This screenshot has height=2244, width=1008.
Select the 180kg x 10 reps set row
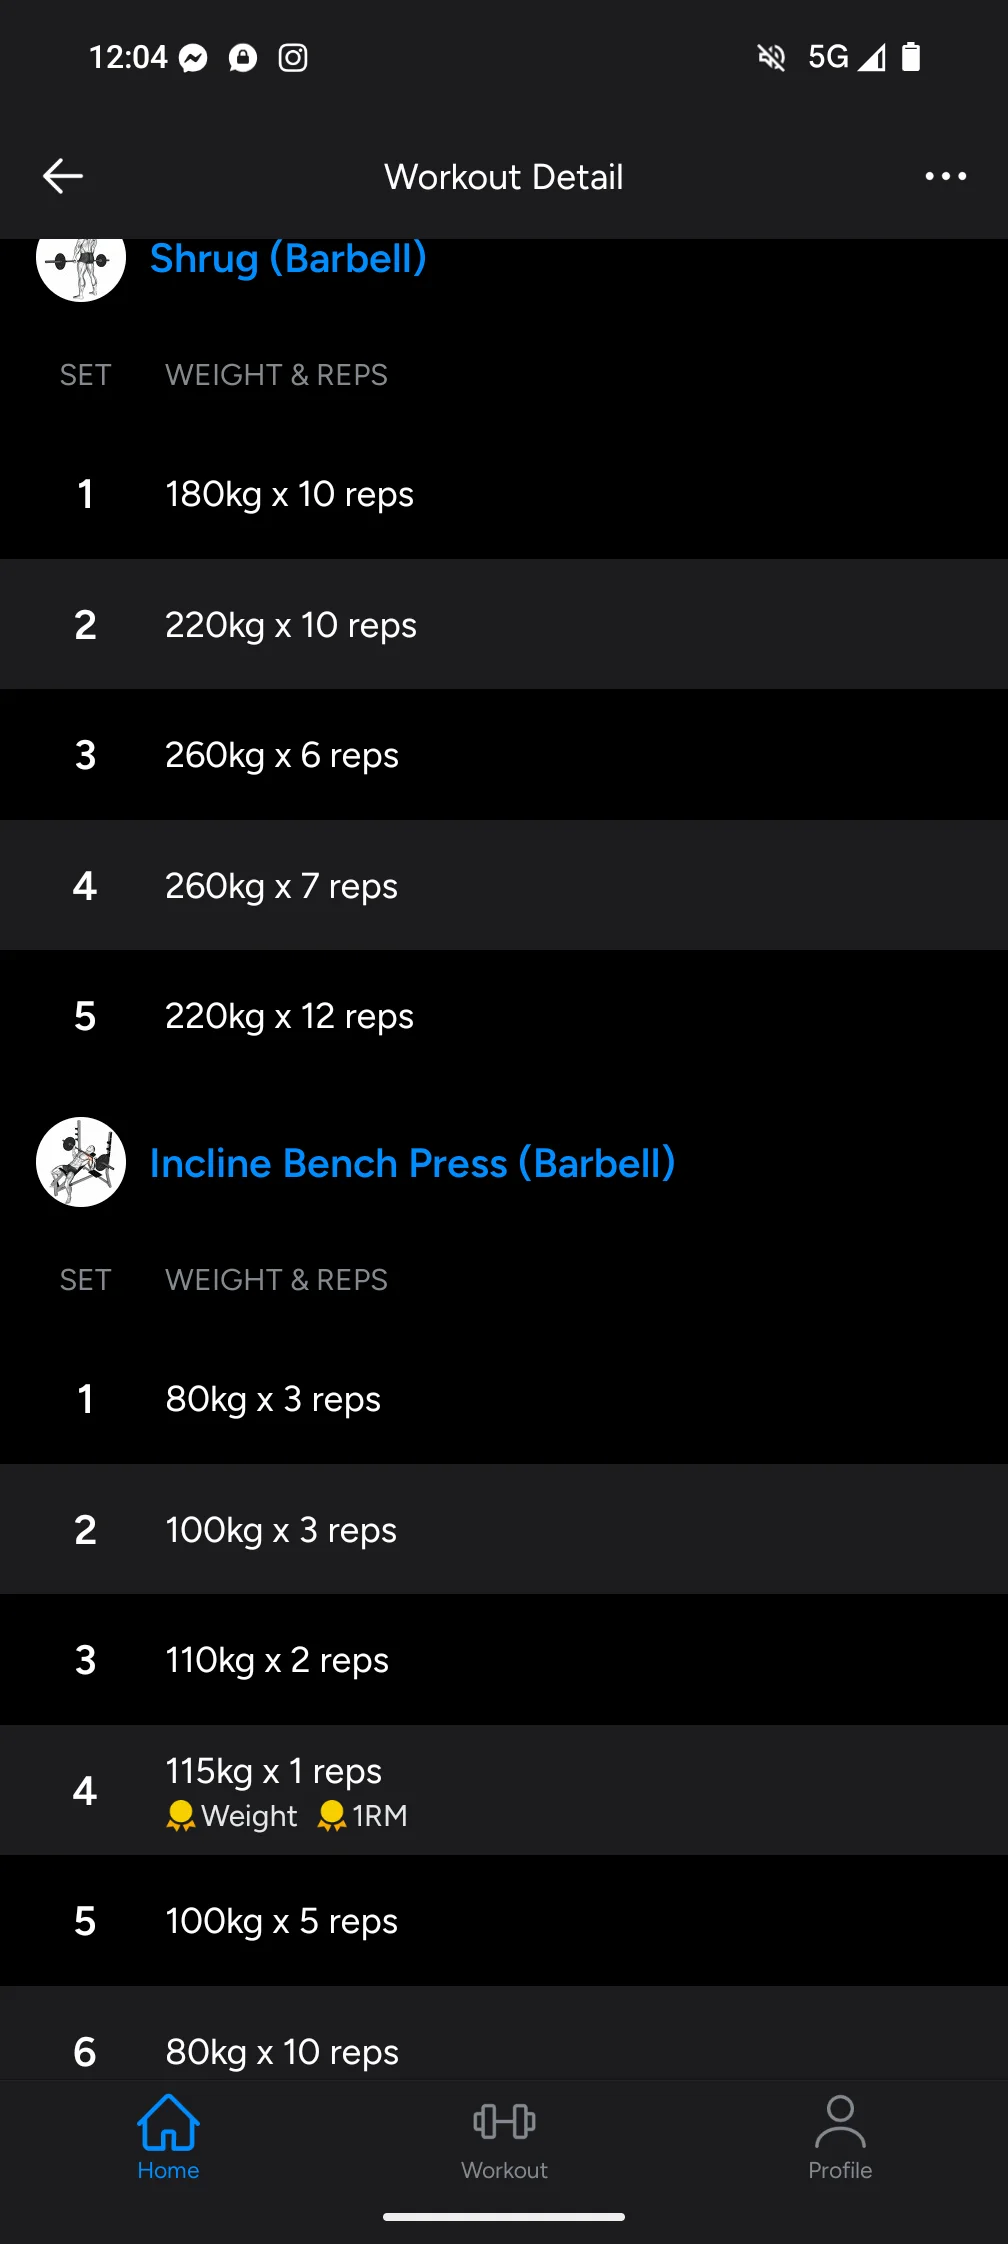504,494
